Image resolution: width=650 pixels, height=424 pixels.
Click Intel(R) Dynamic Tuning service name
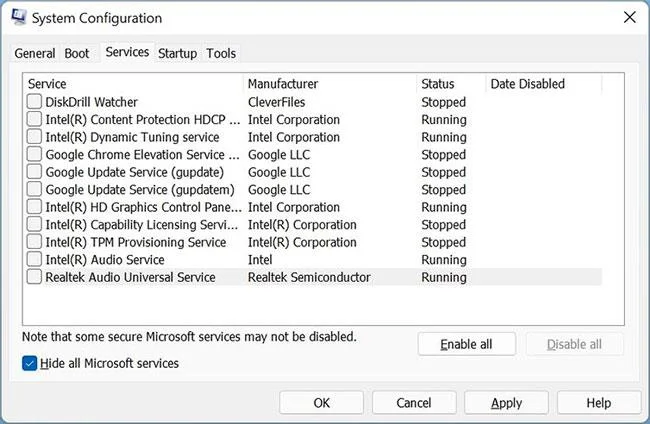pyautogui.click(x=132, y=137)
